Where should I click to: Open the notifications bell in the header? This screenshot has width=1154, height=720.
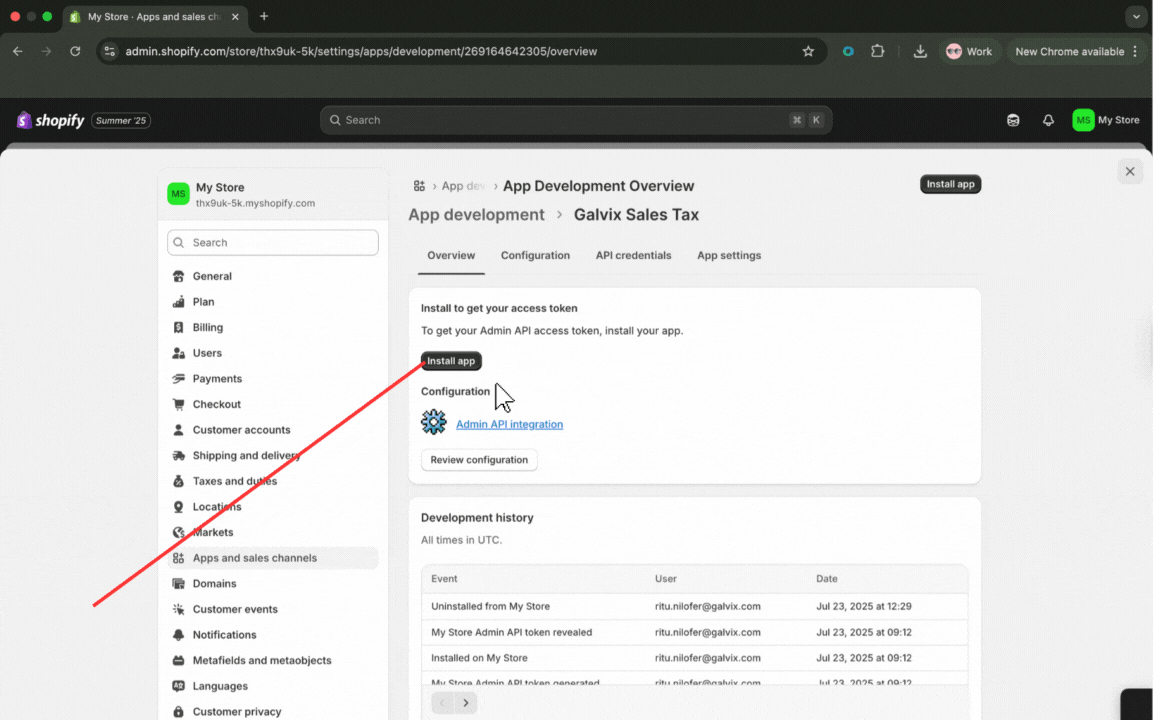click(1048, 120)
